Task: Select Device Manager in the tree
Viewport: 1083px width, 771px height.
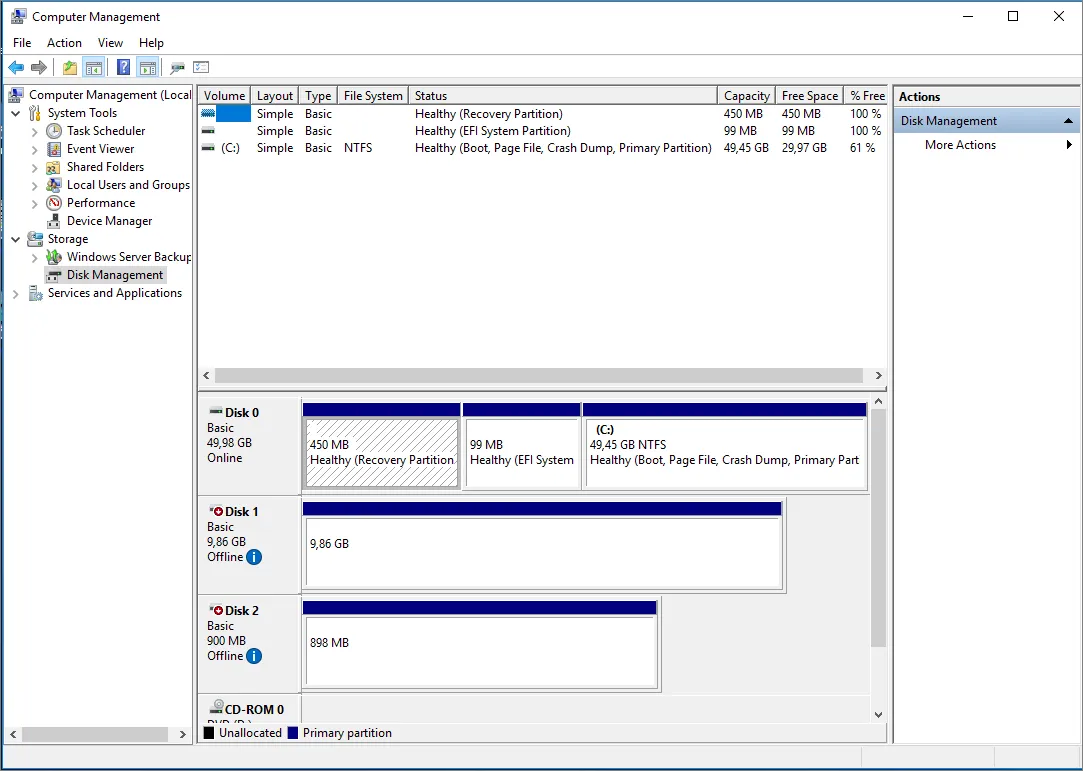Action: click(x=109, y=221)
